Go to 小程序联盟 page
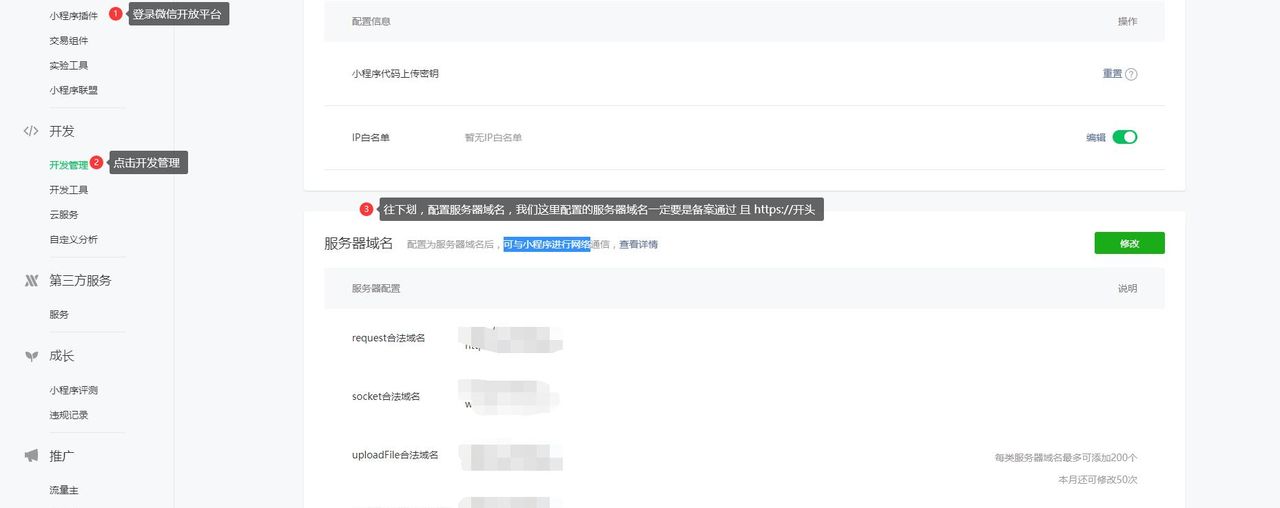Viewport: 1280px width, 508px height. (74, 90)
